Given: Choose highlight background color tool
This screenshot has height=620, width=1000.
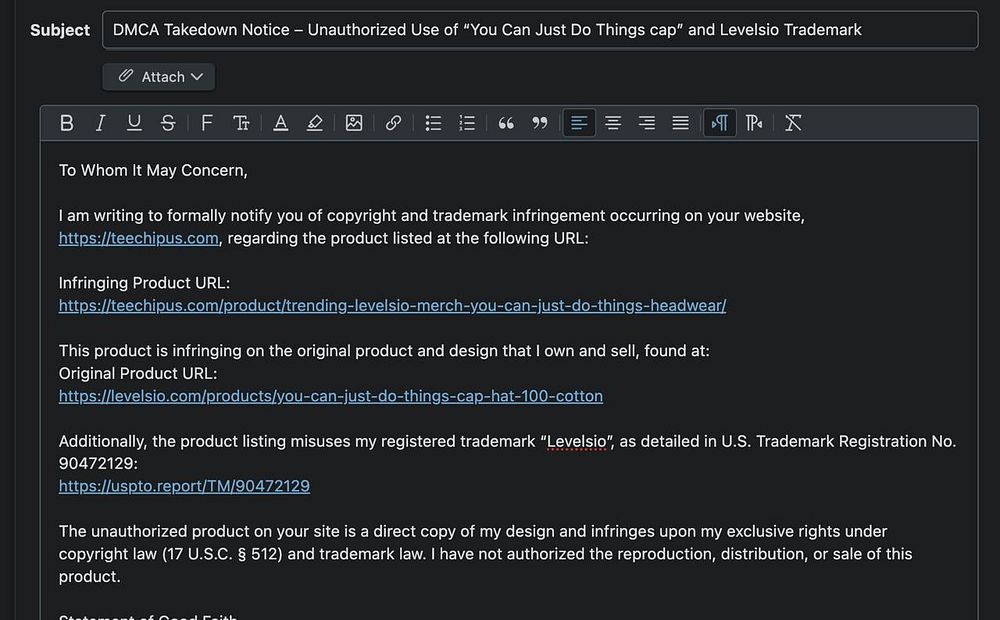Looking at the screenshot, I should [314, 123].
